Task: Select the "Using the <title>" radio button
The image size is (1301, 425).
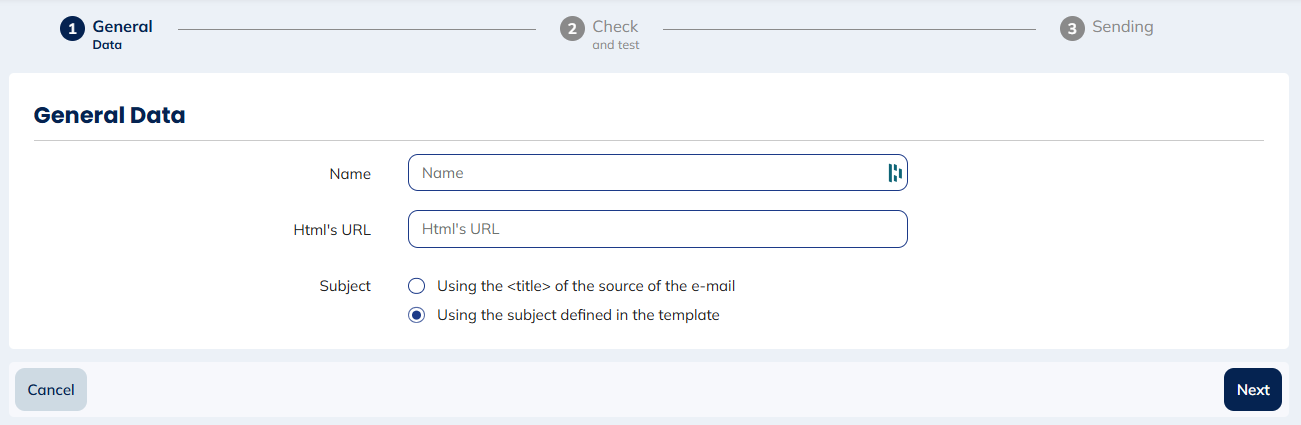Action: pyautogui.click(x=417, y=286)
